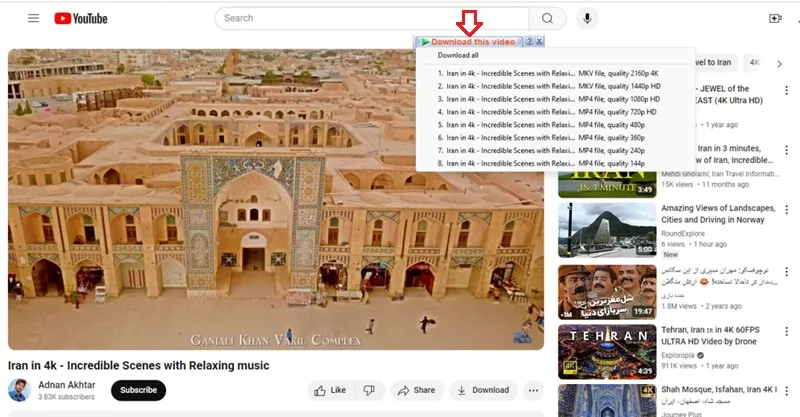Click the help question mark on download bar
This screenshot has height=417, width=800.
(530, 41)
